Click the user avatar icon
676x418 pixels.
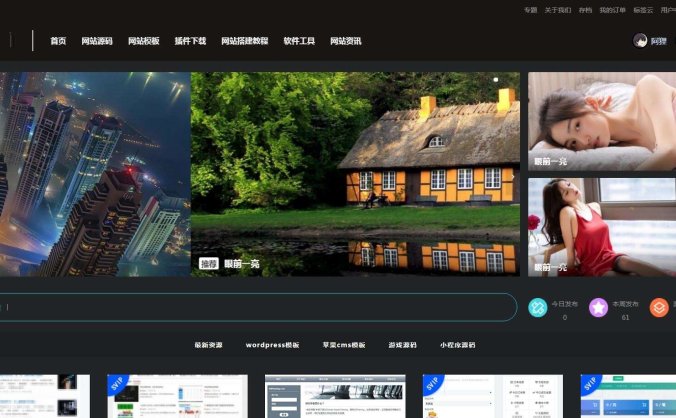(x=640, y=41)
